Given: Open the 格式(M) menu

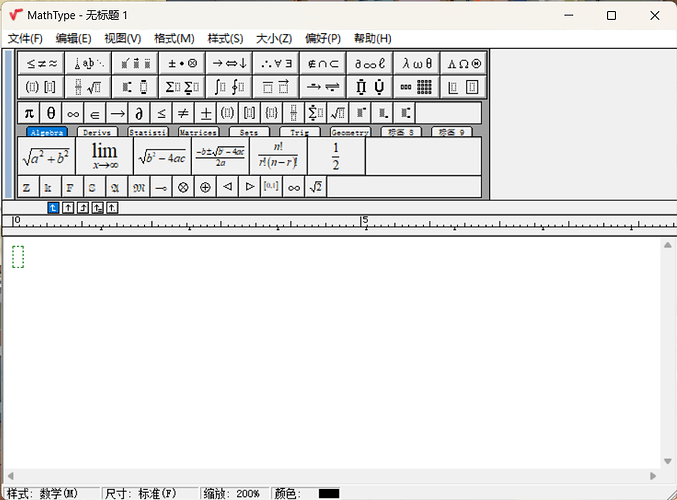Looking at the screenshot, I should pos(174,39).
